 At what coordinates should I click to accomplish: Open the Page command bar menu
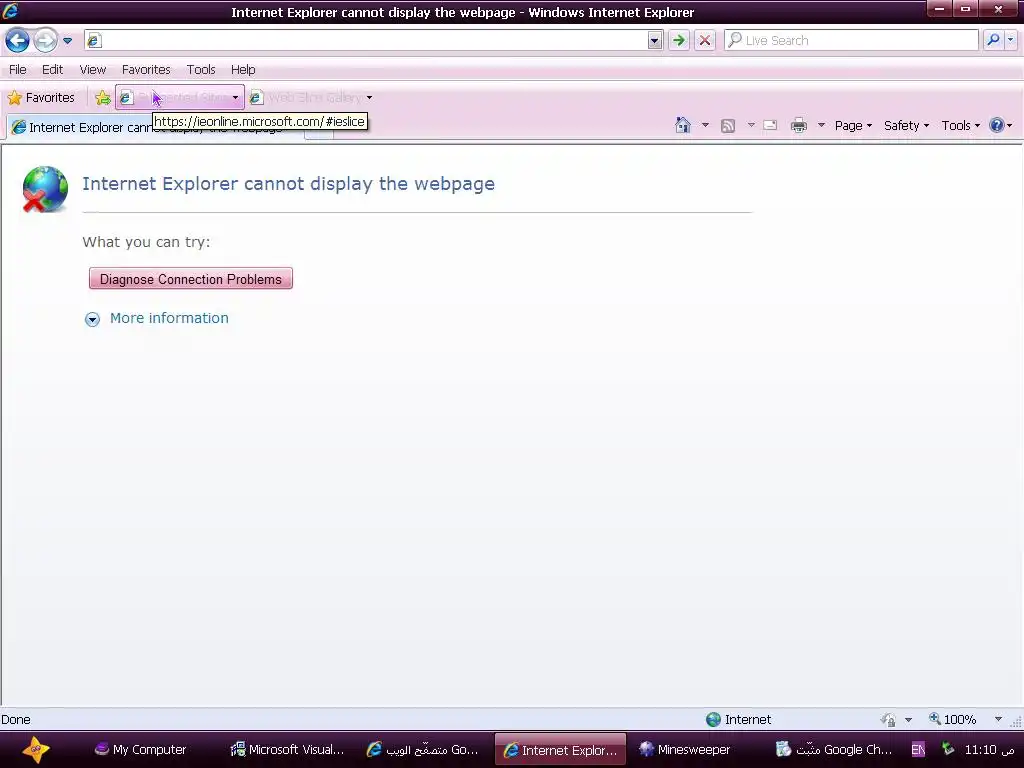click(853, 125)
